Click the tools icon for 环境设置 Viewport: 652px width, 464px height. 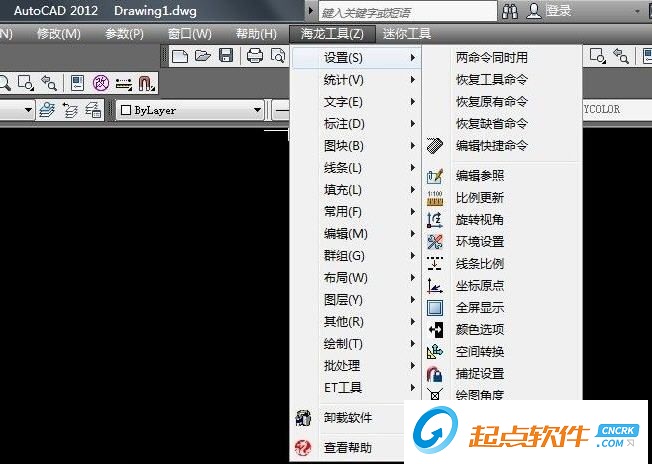[x=435, y=242]
